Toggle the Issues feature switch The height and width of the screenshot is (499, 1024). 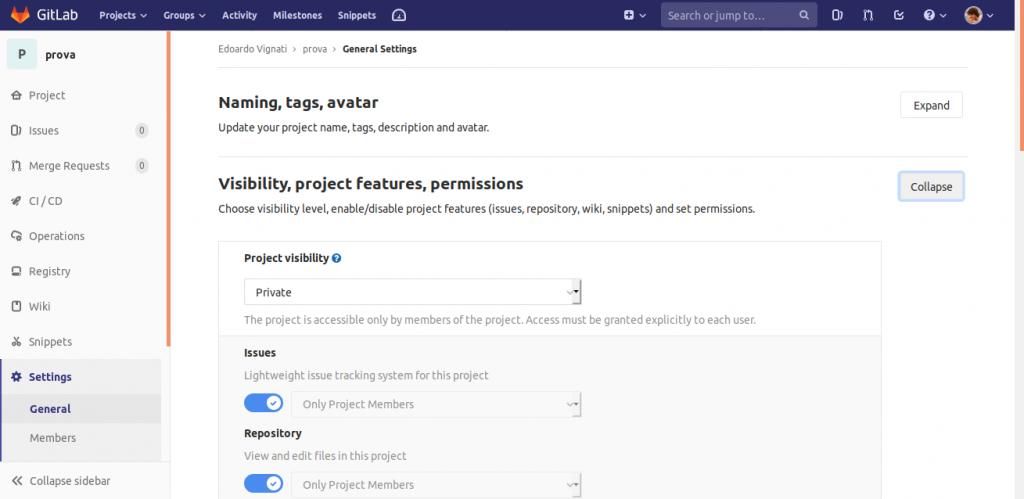click(263, 403)
